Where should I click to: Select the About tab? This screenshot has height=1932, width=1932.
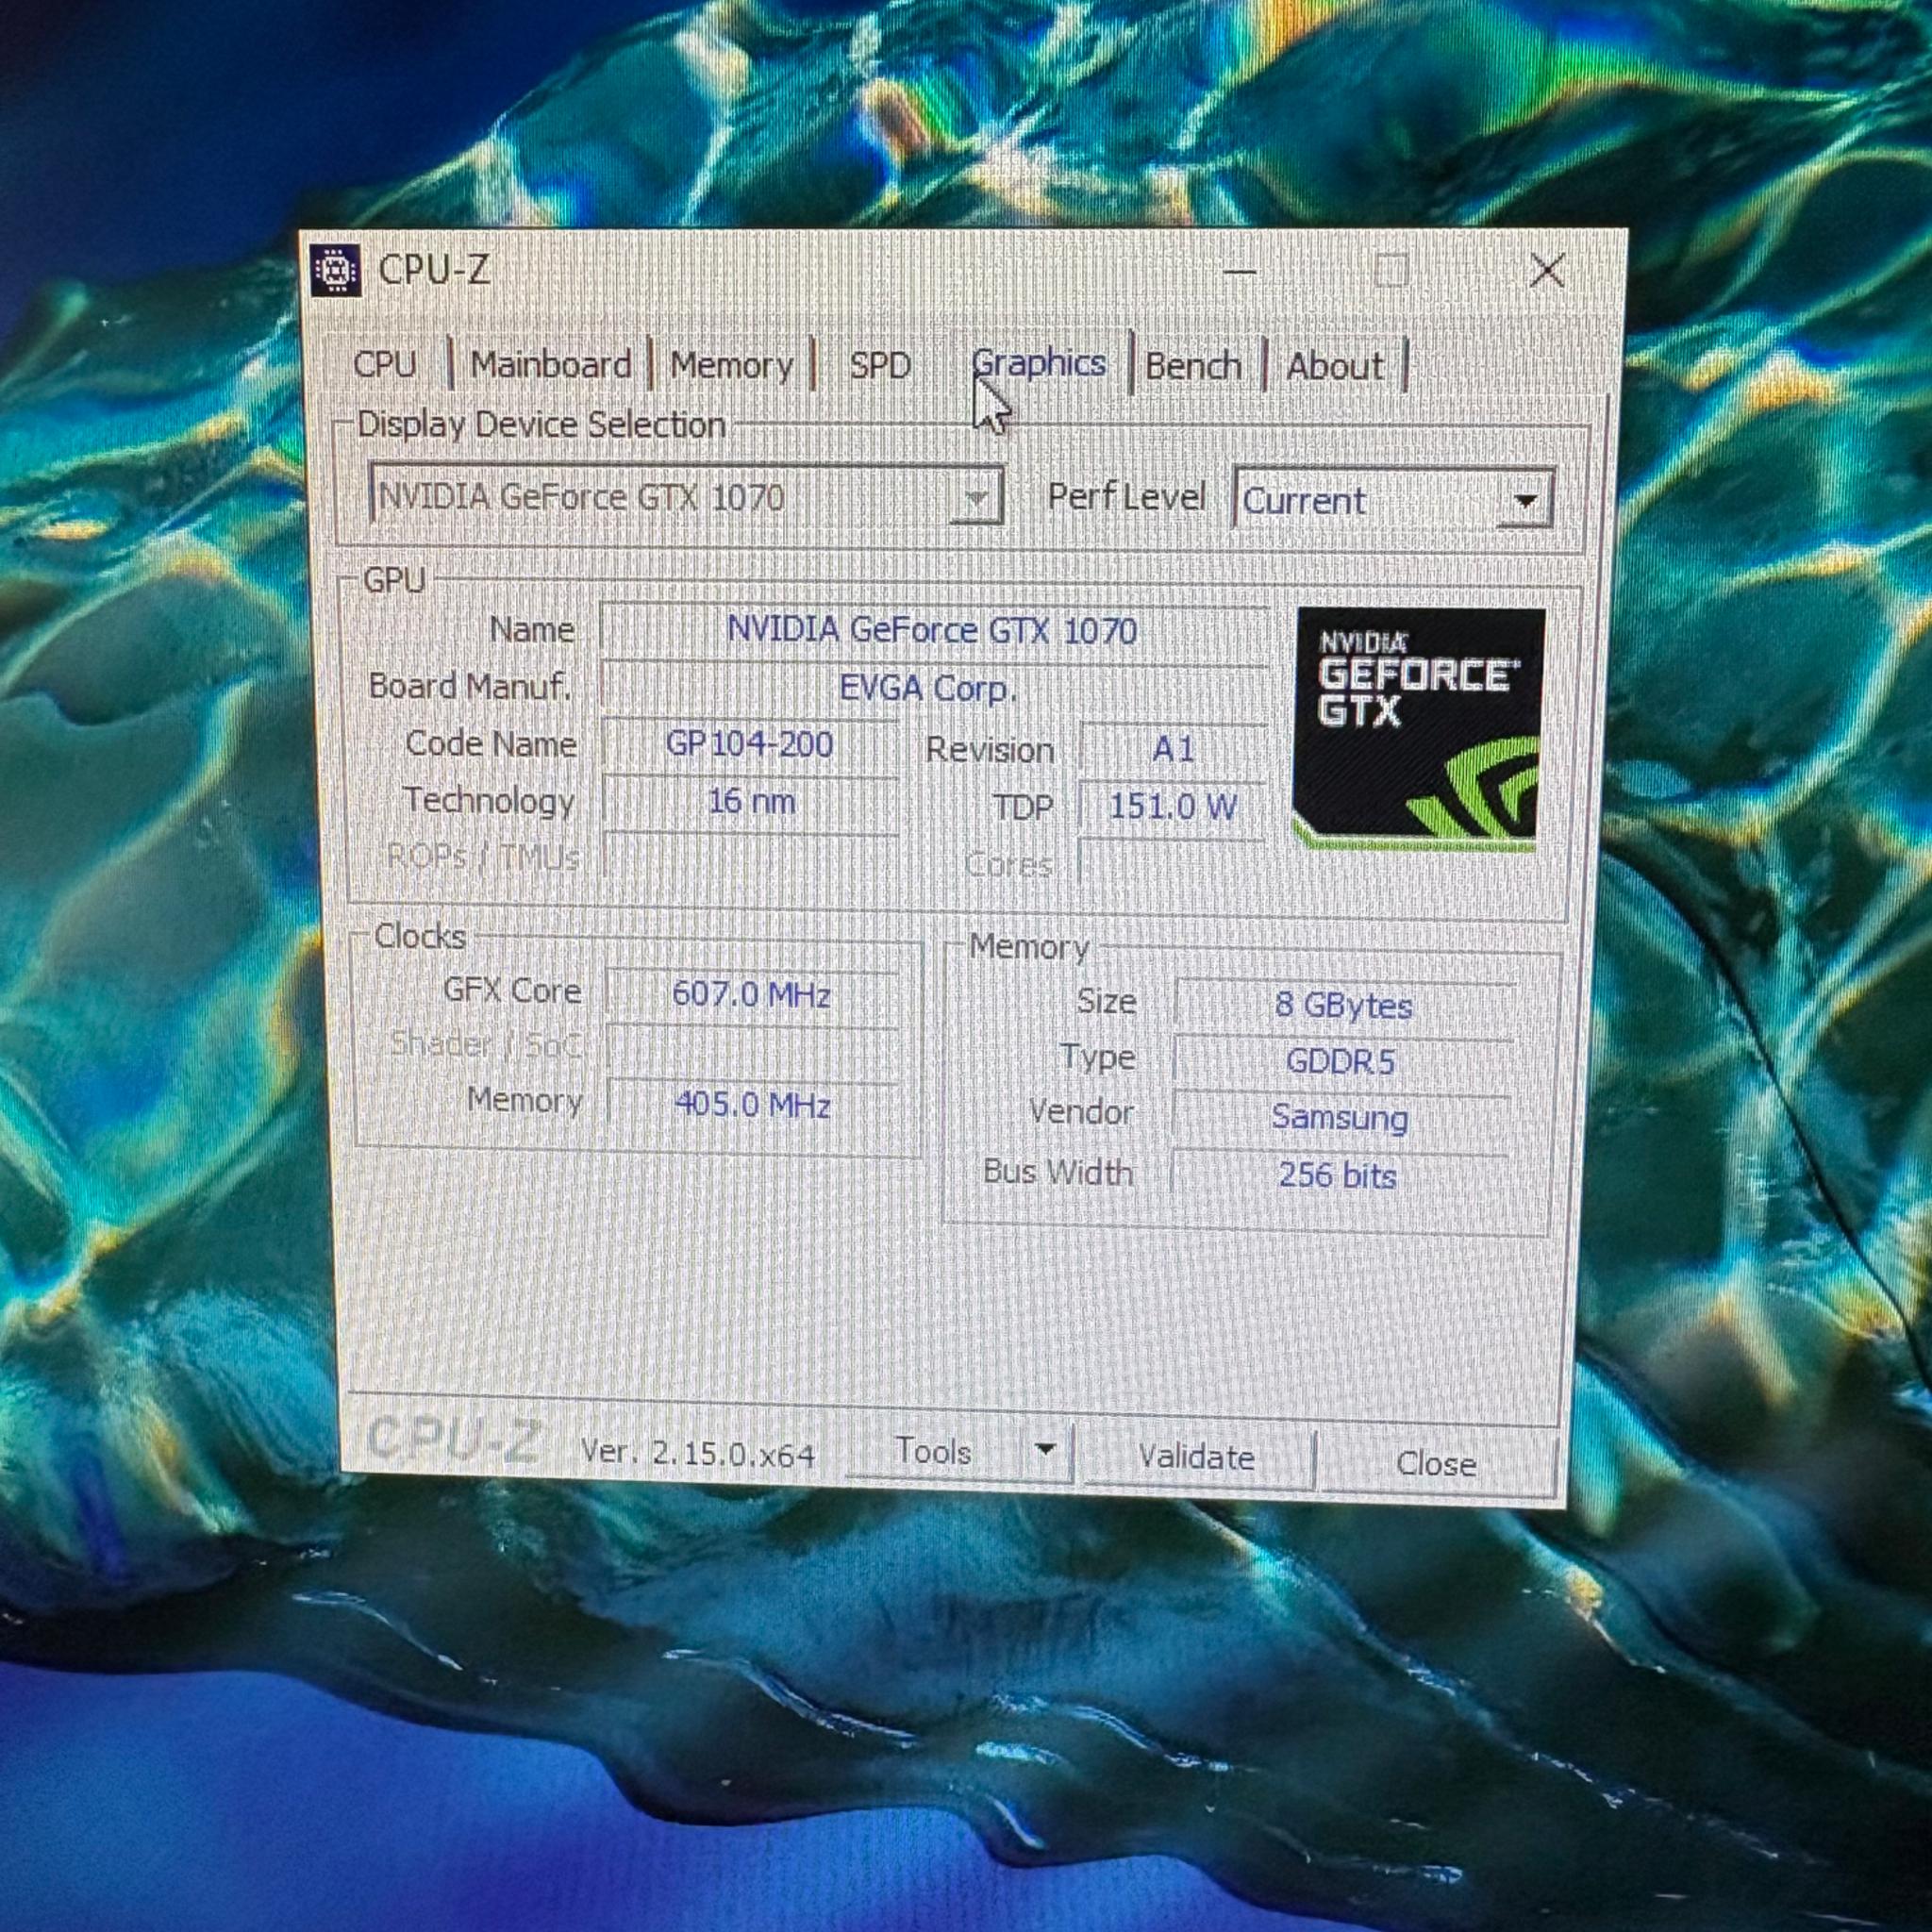[1334, 365]
